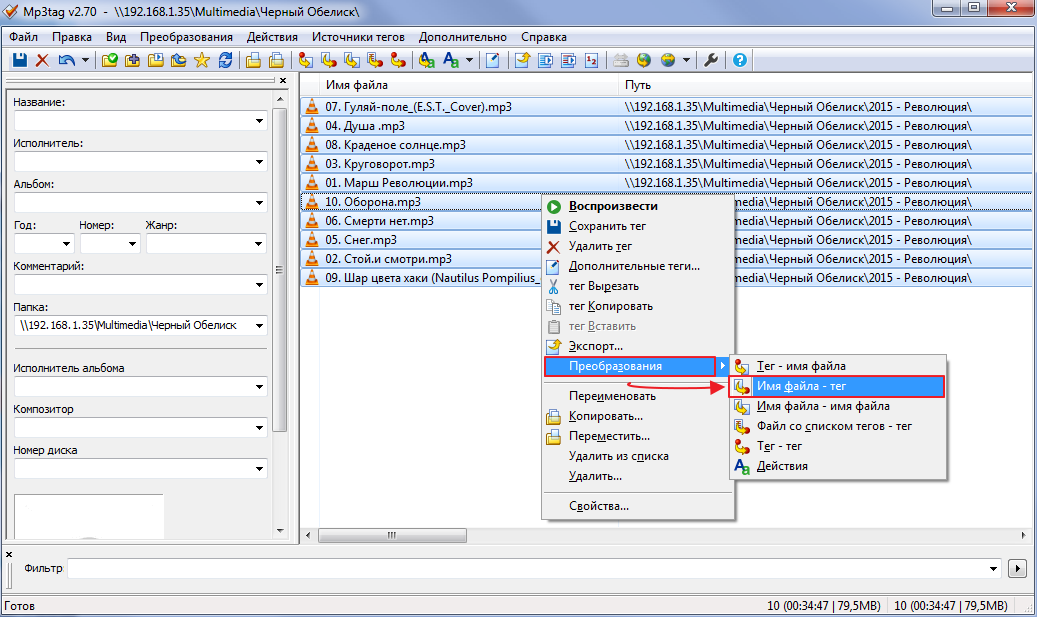Expand the Исполнитель field dropdown
Image resolution: width=1037 pixels, height=617 pixels.
coord(259,162)
